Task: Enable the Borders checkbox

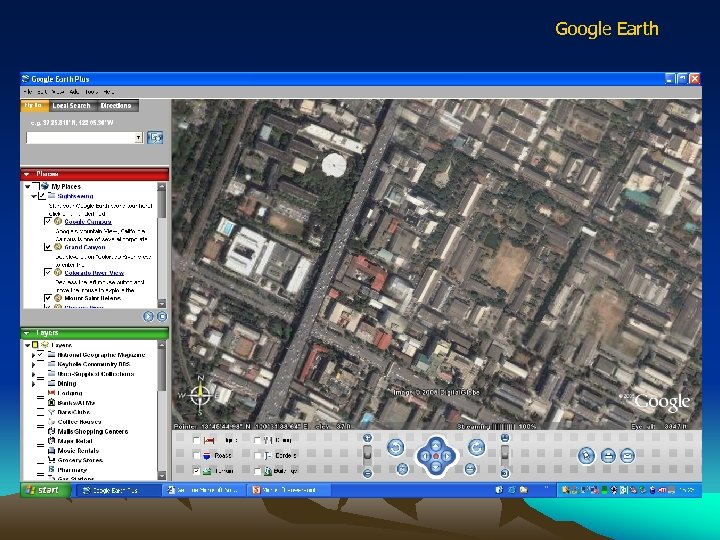Action: 258,456
